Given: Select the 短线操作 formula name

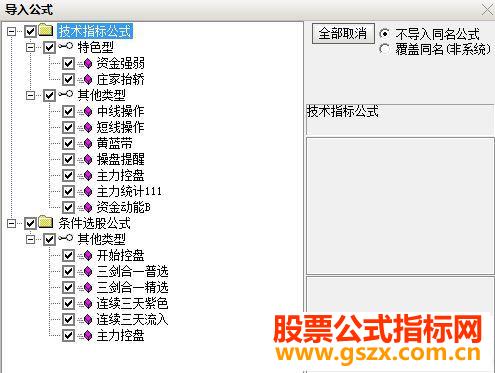Looking at the screenshot, I should click(x=121, y=127).
